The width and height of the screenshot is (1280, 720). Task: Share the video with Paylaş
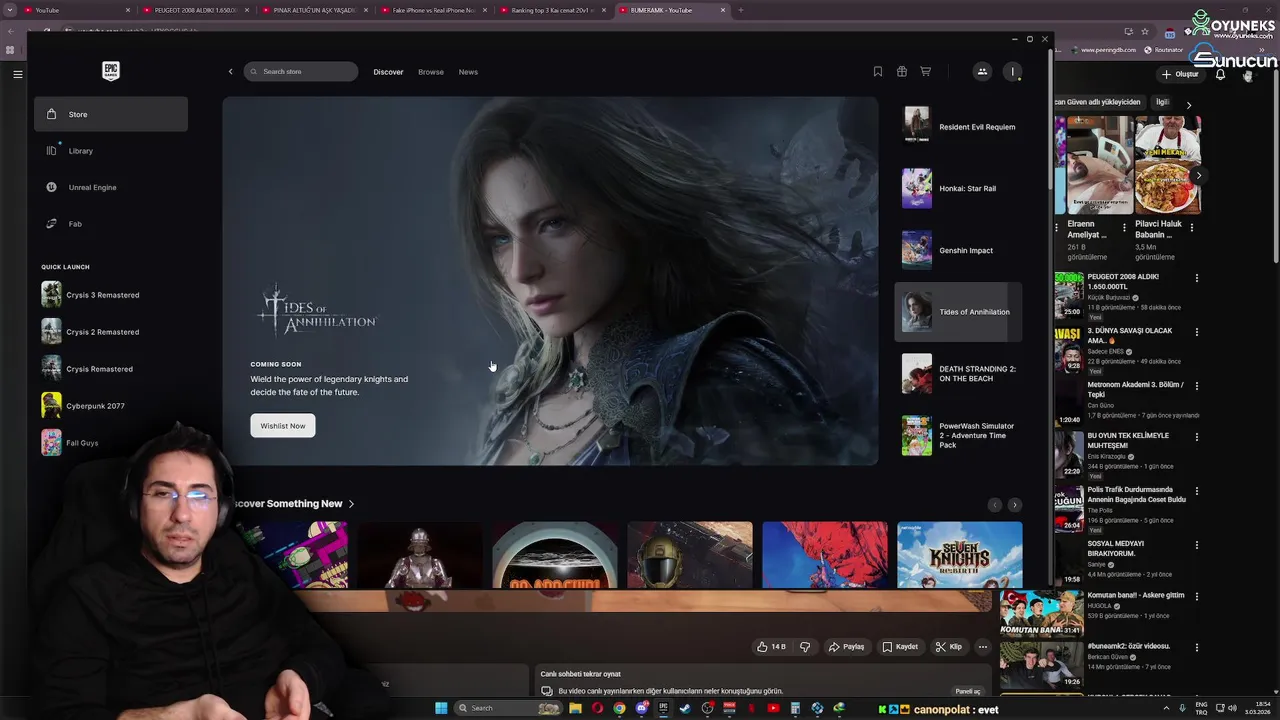coord(846,647)
